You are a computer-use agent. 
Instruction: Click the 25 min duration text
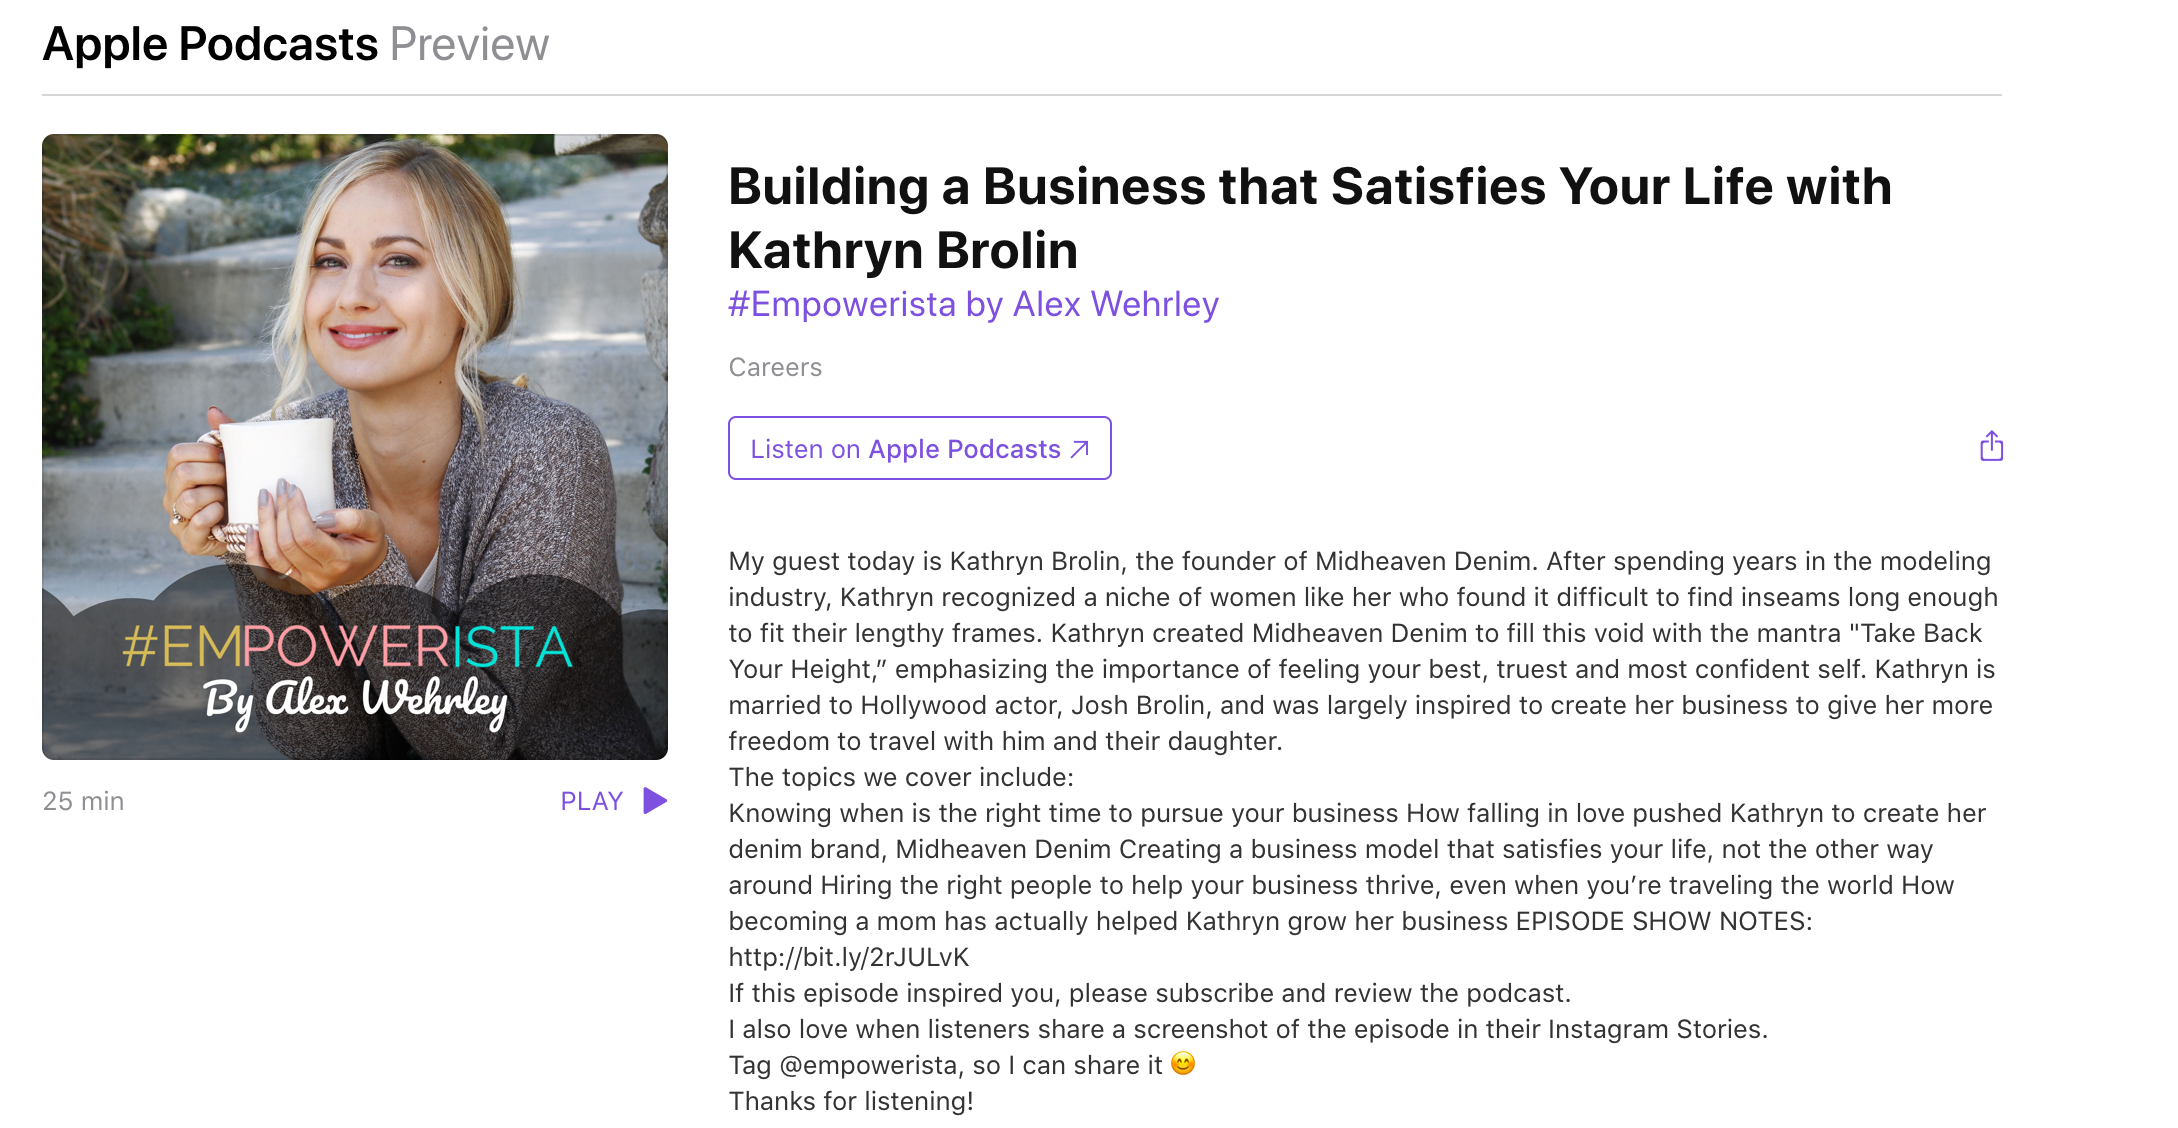pyautogui.click(x=83, y=801)
